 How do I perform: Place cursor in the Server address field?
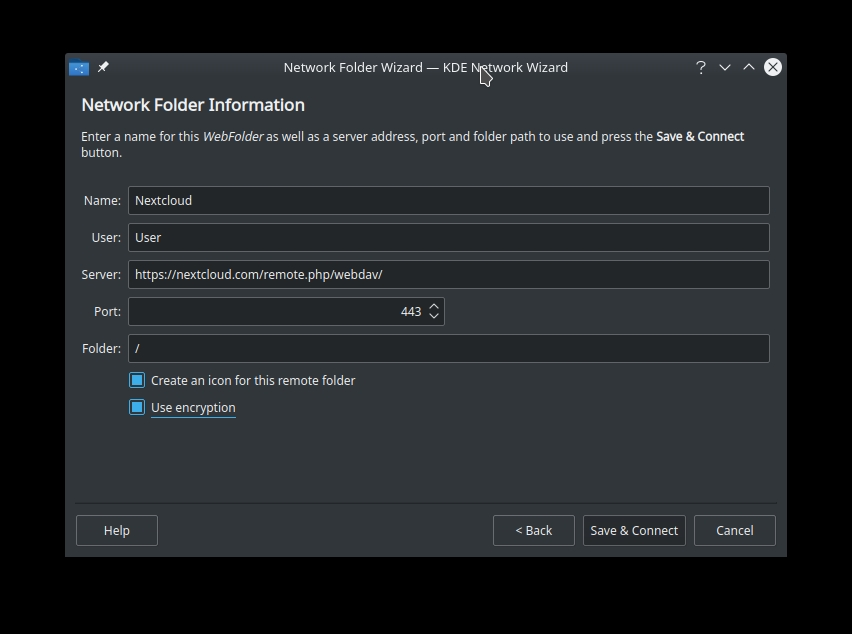coord(449,274)
